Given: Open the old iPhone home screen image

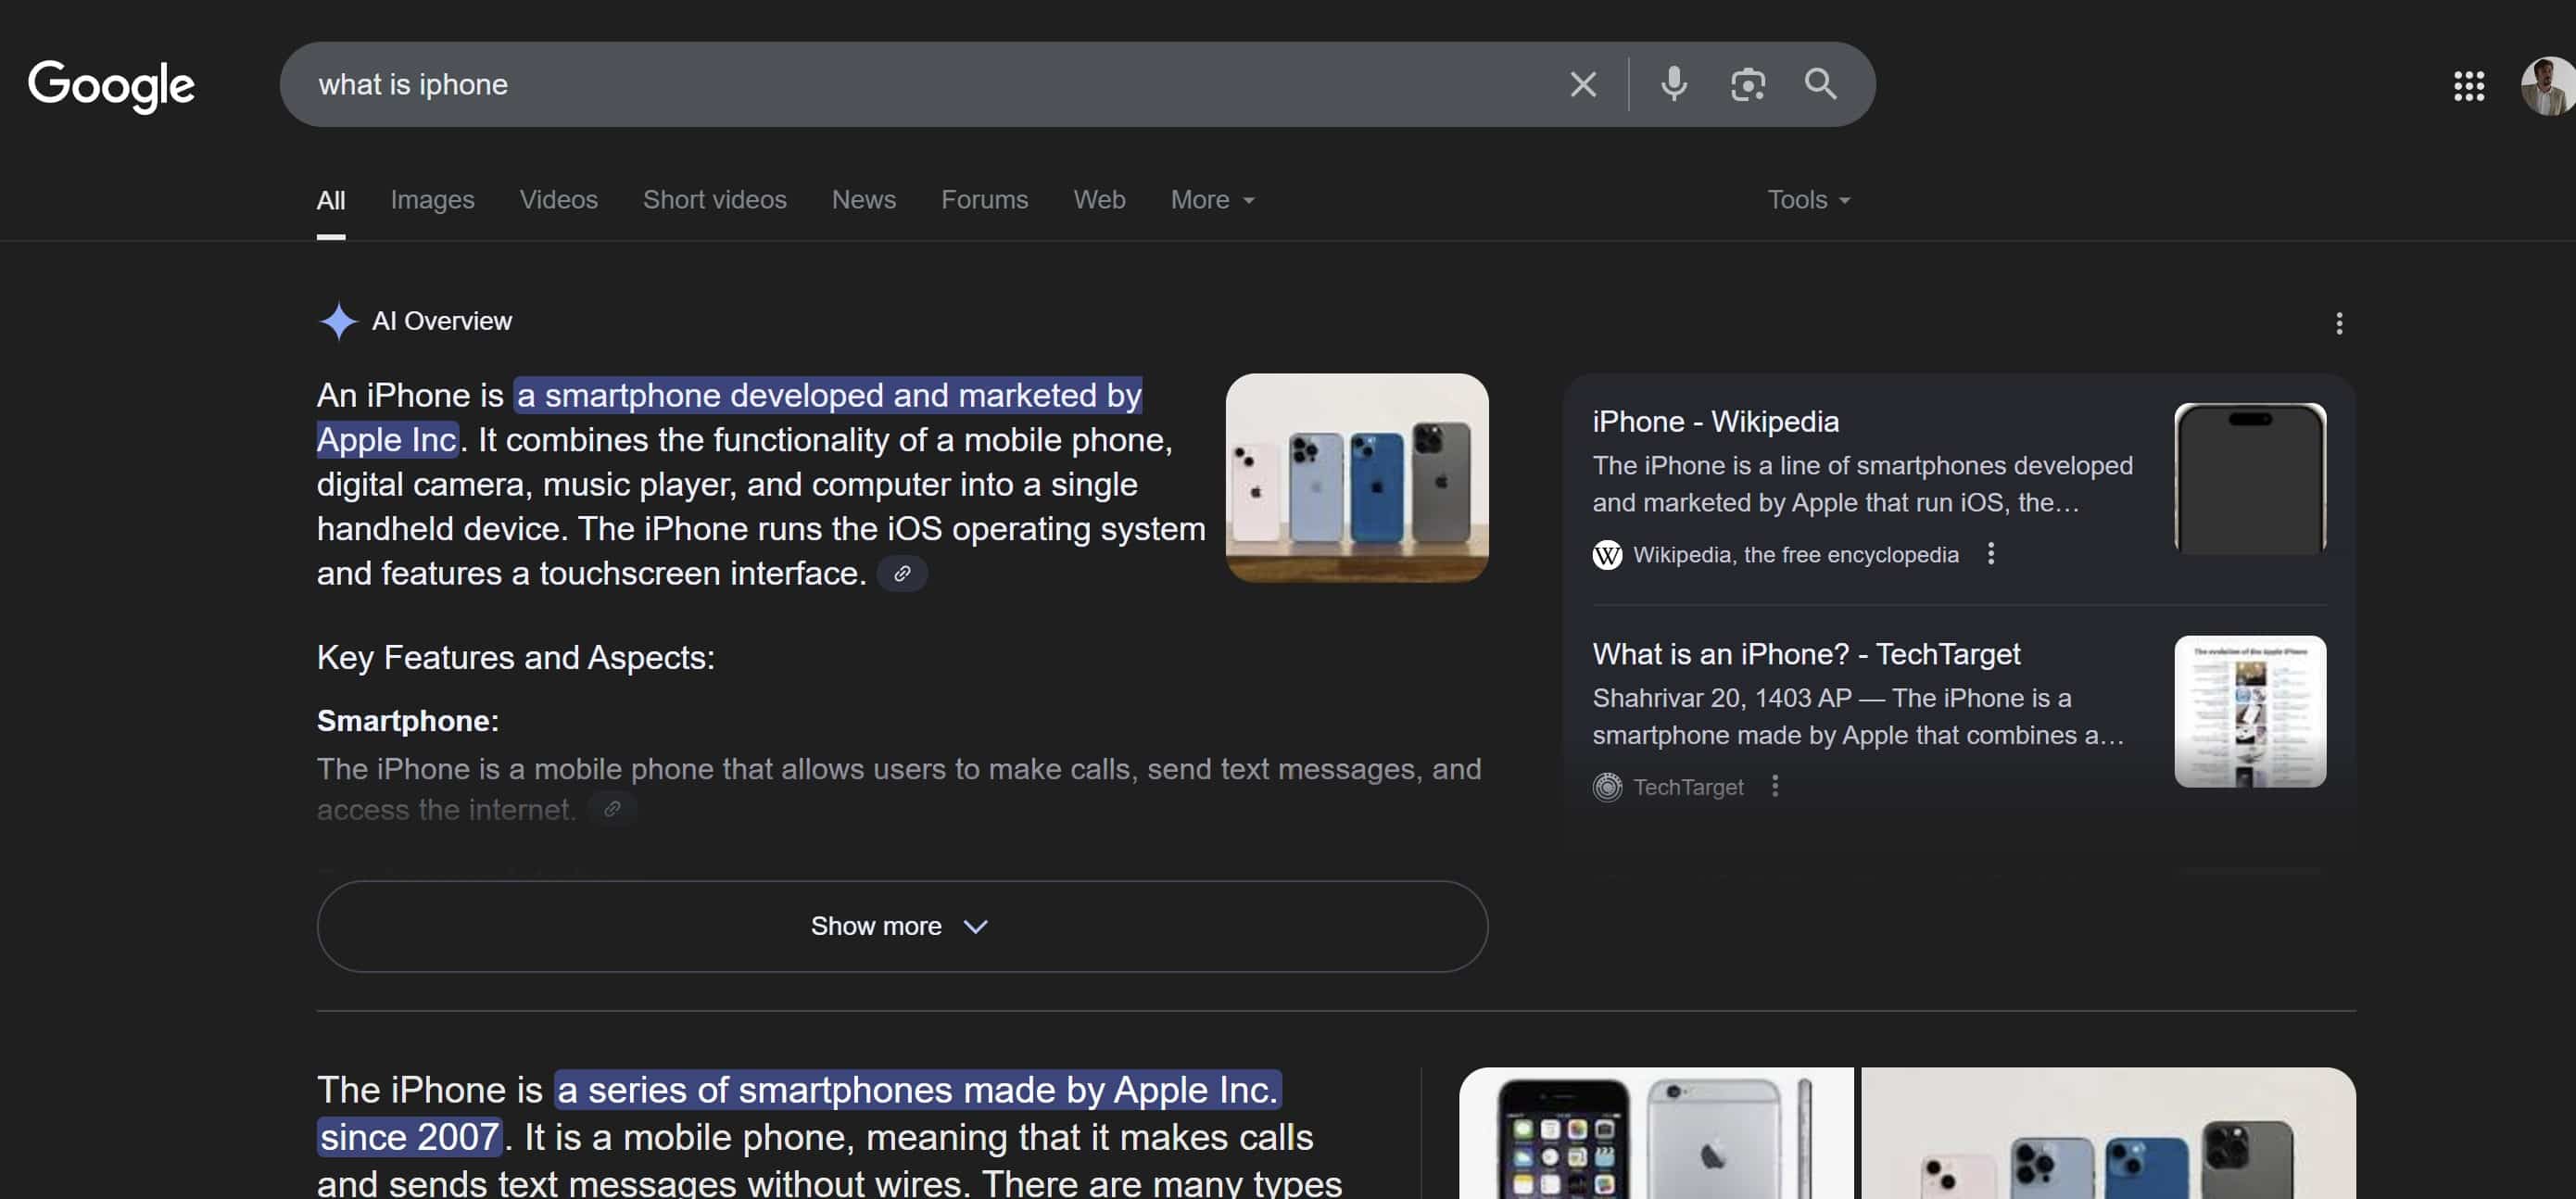Looking at the screenshot, I should [x=1655, y=1133].
